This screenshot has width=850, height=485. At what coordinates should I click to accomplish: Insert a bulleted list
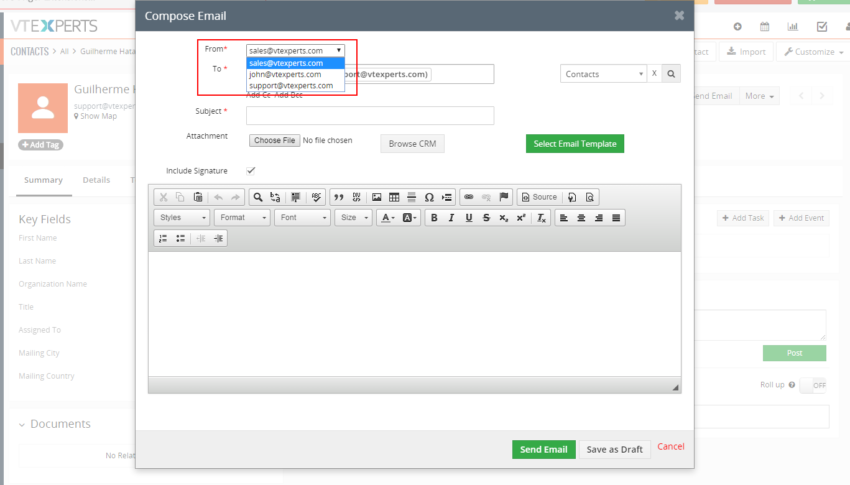pyautogui.click(x=181, y=238)
